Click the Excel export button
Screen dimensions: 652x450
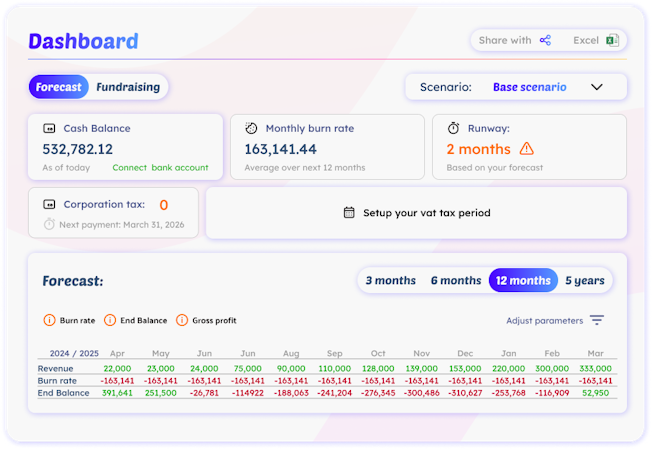click(596, 40)
